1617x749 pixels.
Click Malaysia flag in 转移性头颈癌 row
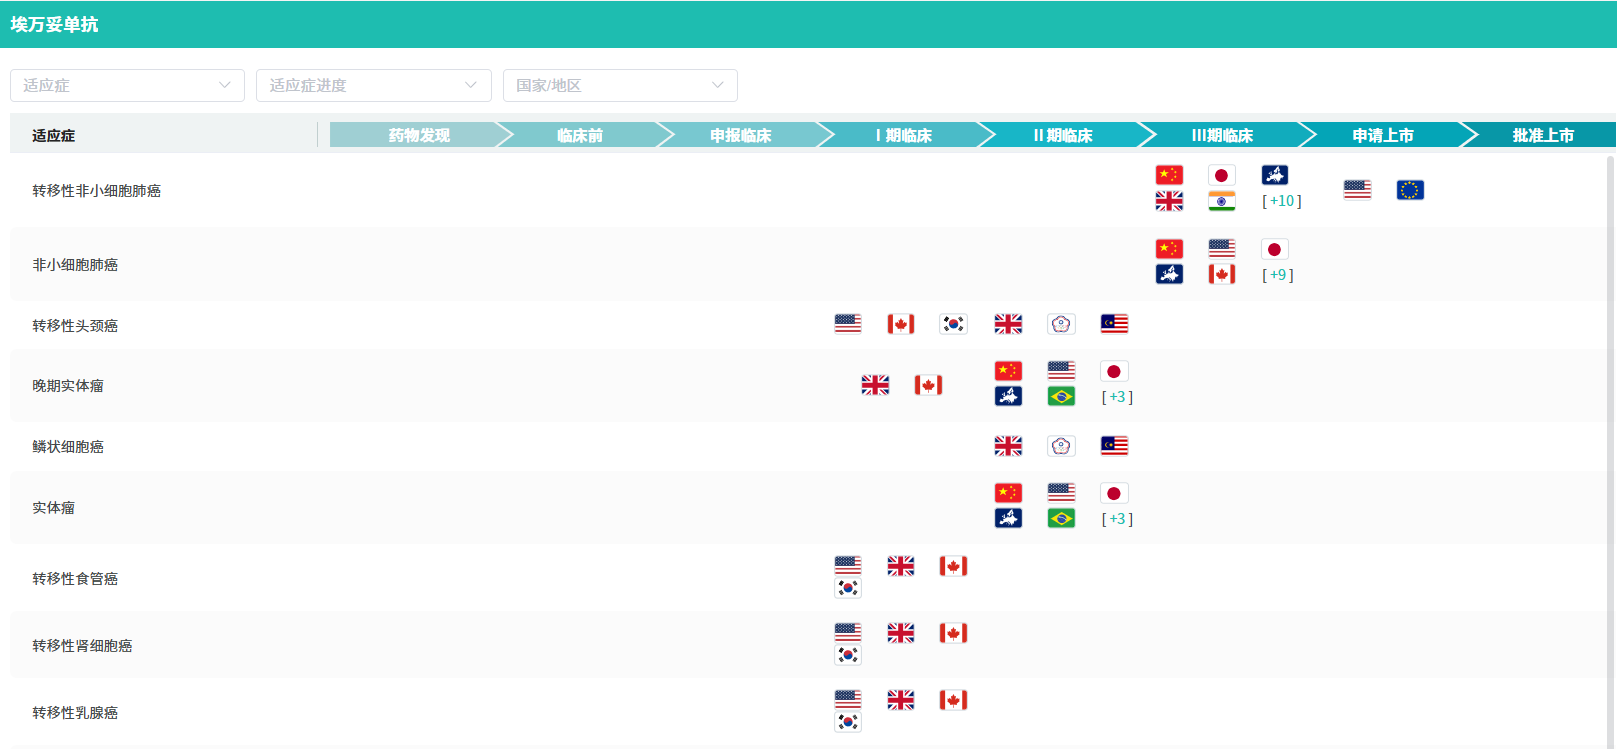coord(1114,324)
